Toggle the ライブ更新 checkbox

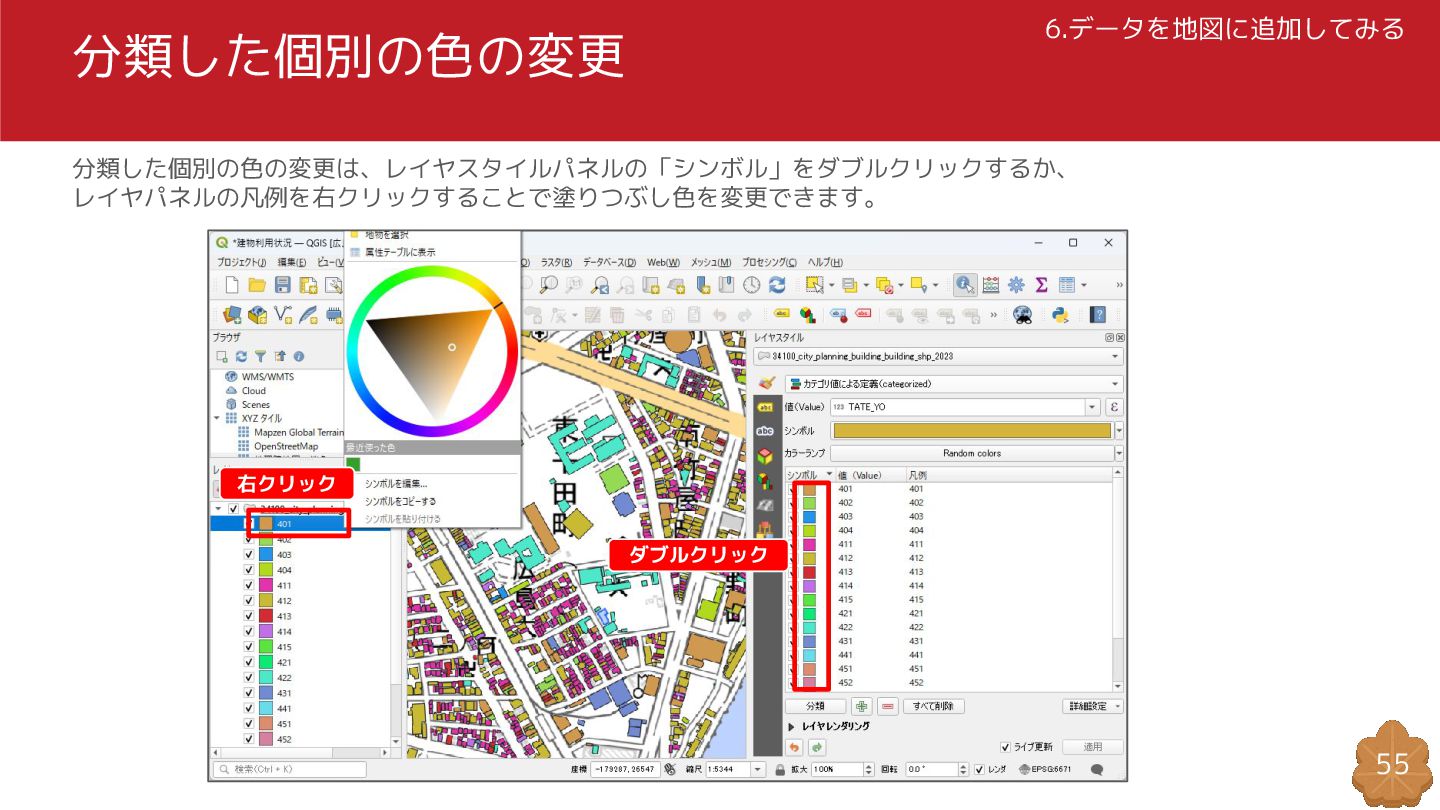pyautogui.click(x=1006, y=747)
